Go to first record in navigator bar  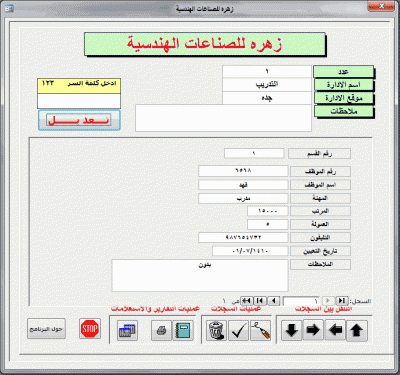pyautogui.click(x=341, y=301)
